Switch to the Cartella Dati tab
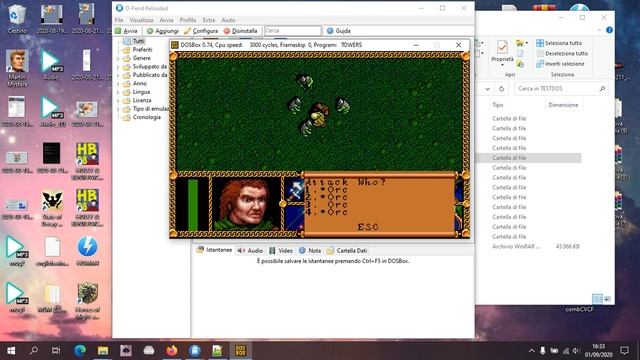640x360 pixels. pyautogui.click(x=347, y=251)
